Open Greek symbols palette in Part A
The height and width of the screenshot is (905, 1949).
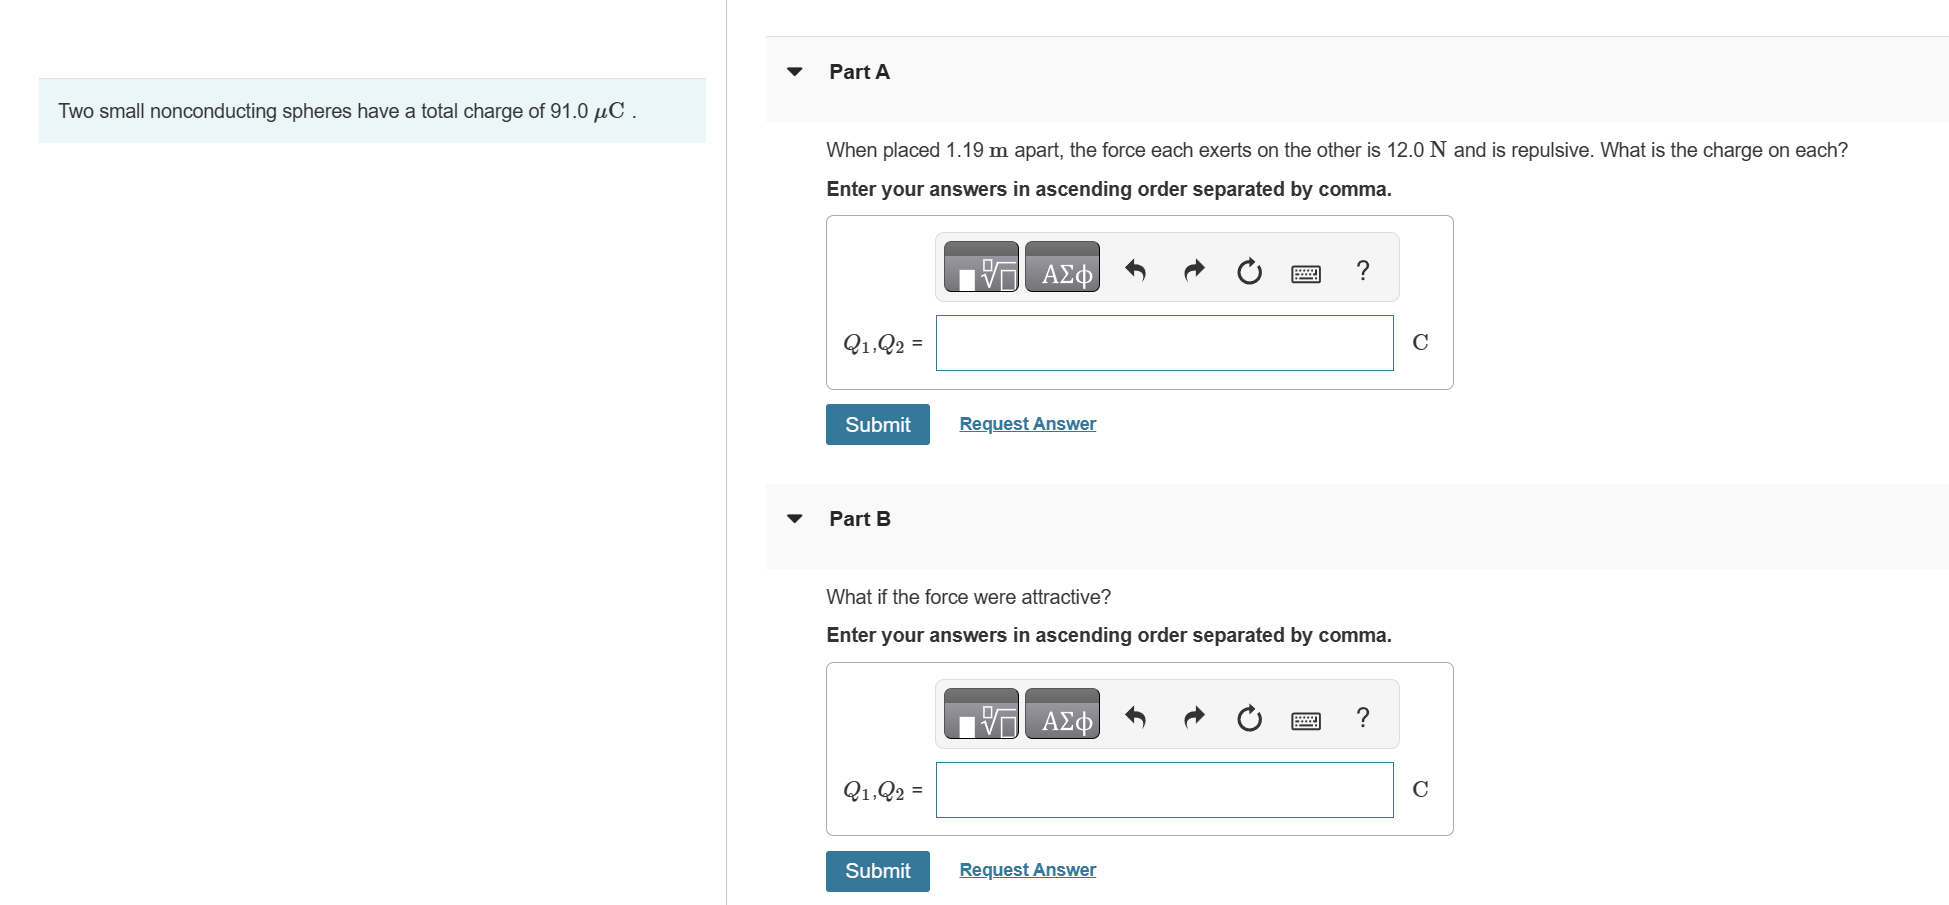pyautogui.click(x=1062, y=267)
